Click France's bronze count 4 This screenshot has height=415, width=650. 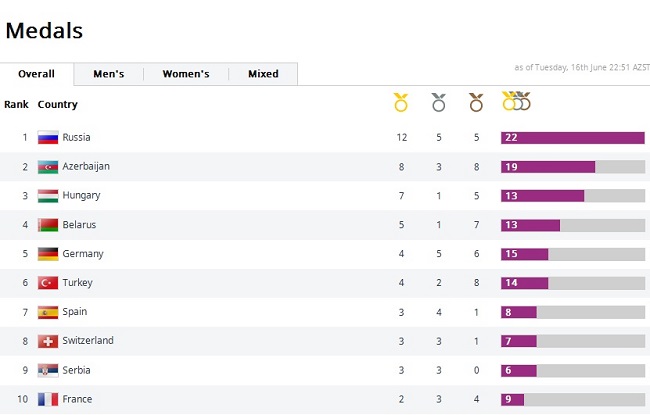(x=476, y=399)
